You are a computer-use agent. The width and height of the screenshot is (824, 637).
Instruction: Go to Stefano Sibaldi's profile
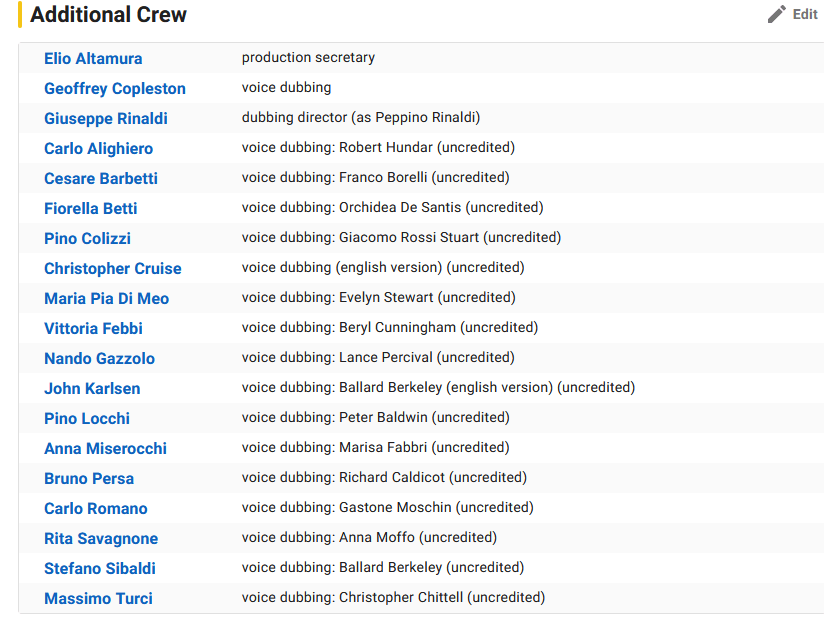[100, 568]
